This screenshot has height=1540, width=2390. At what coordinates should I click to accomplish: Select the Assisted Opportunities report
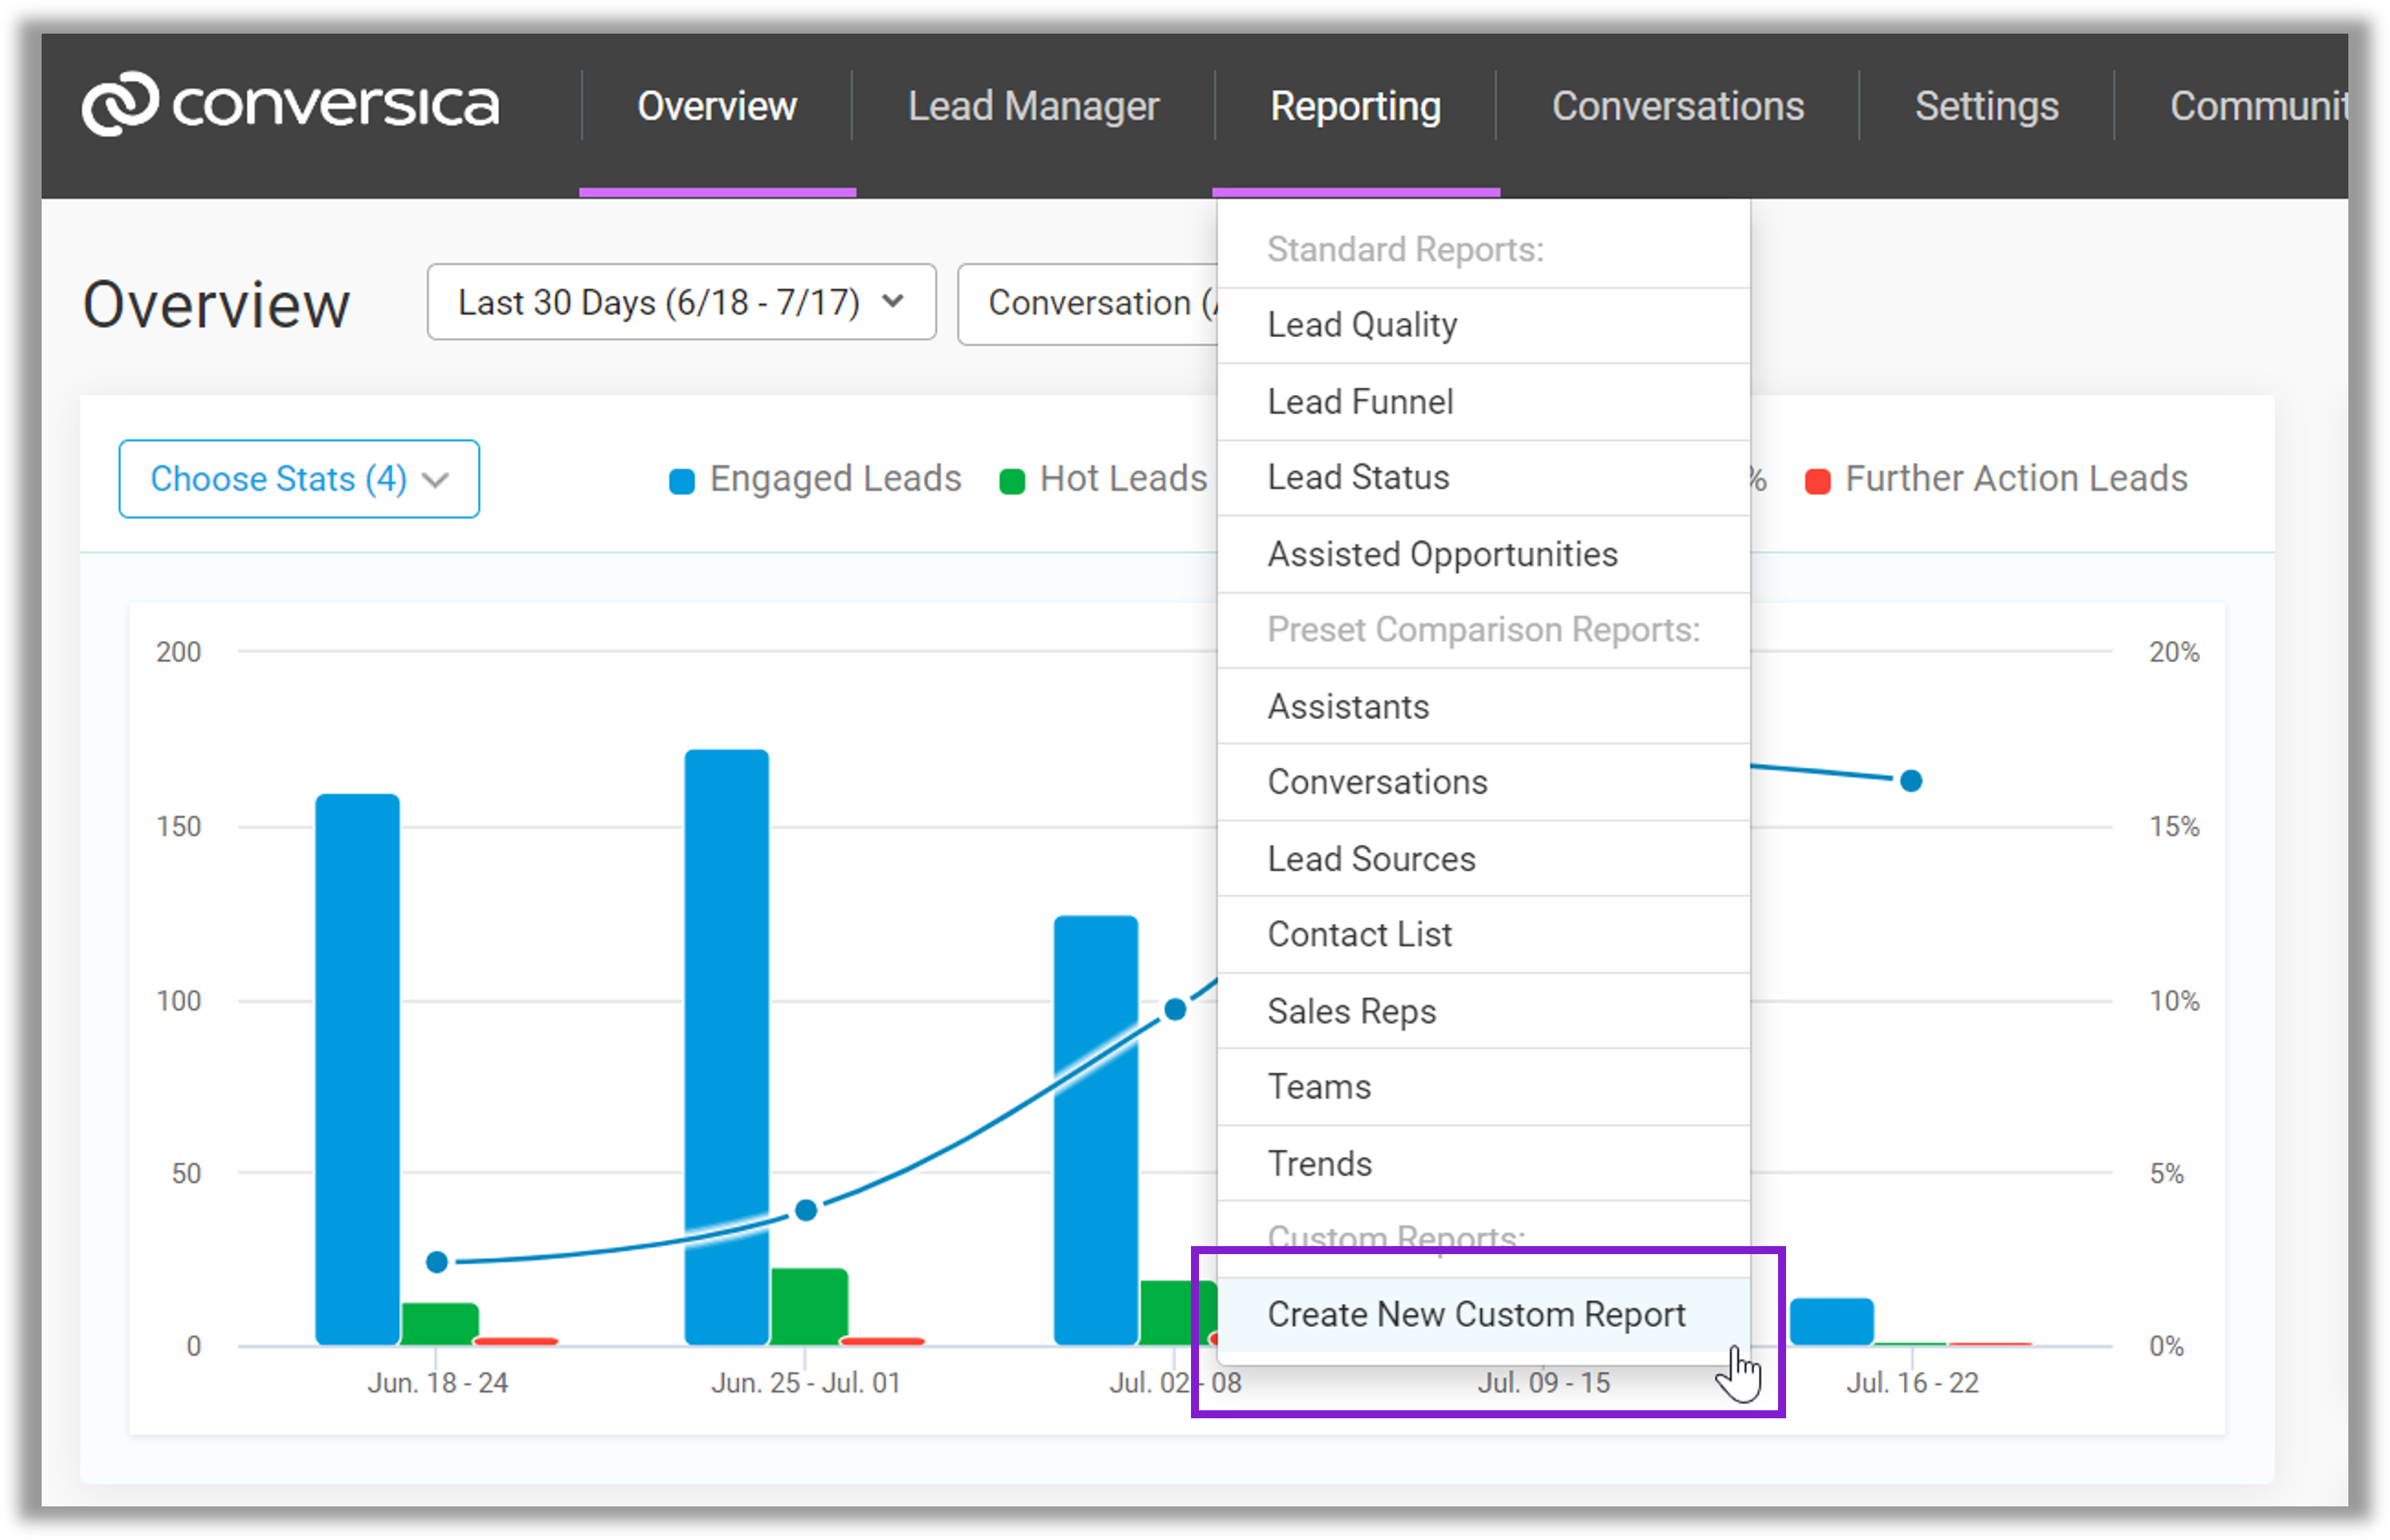click(1483, 554)
